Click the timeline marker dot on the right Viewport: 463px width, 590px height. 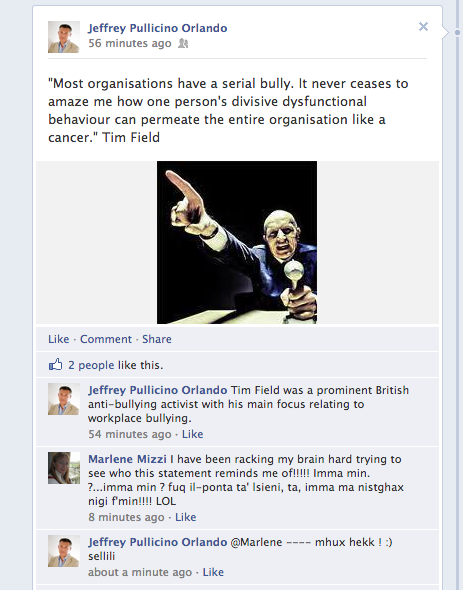click(457, 33)
